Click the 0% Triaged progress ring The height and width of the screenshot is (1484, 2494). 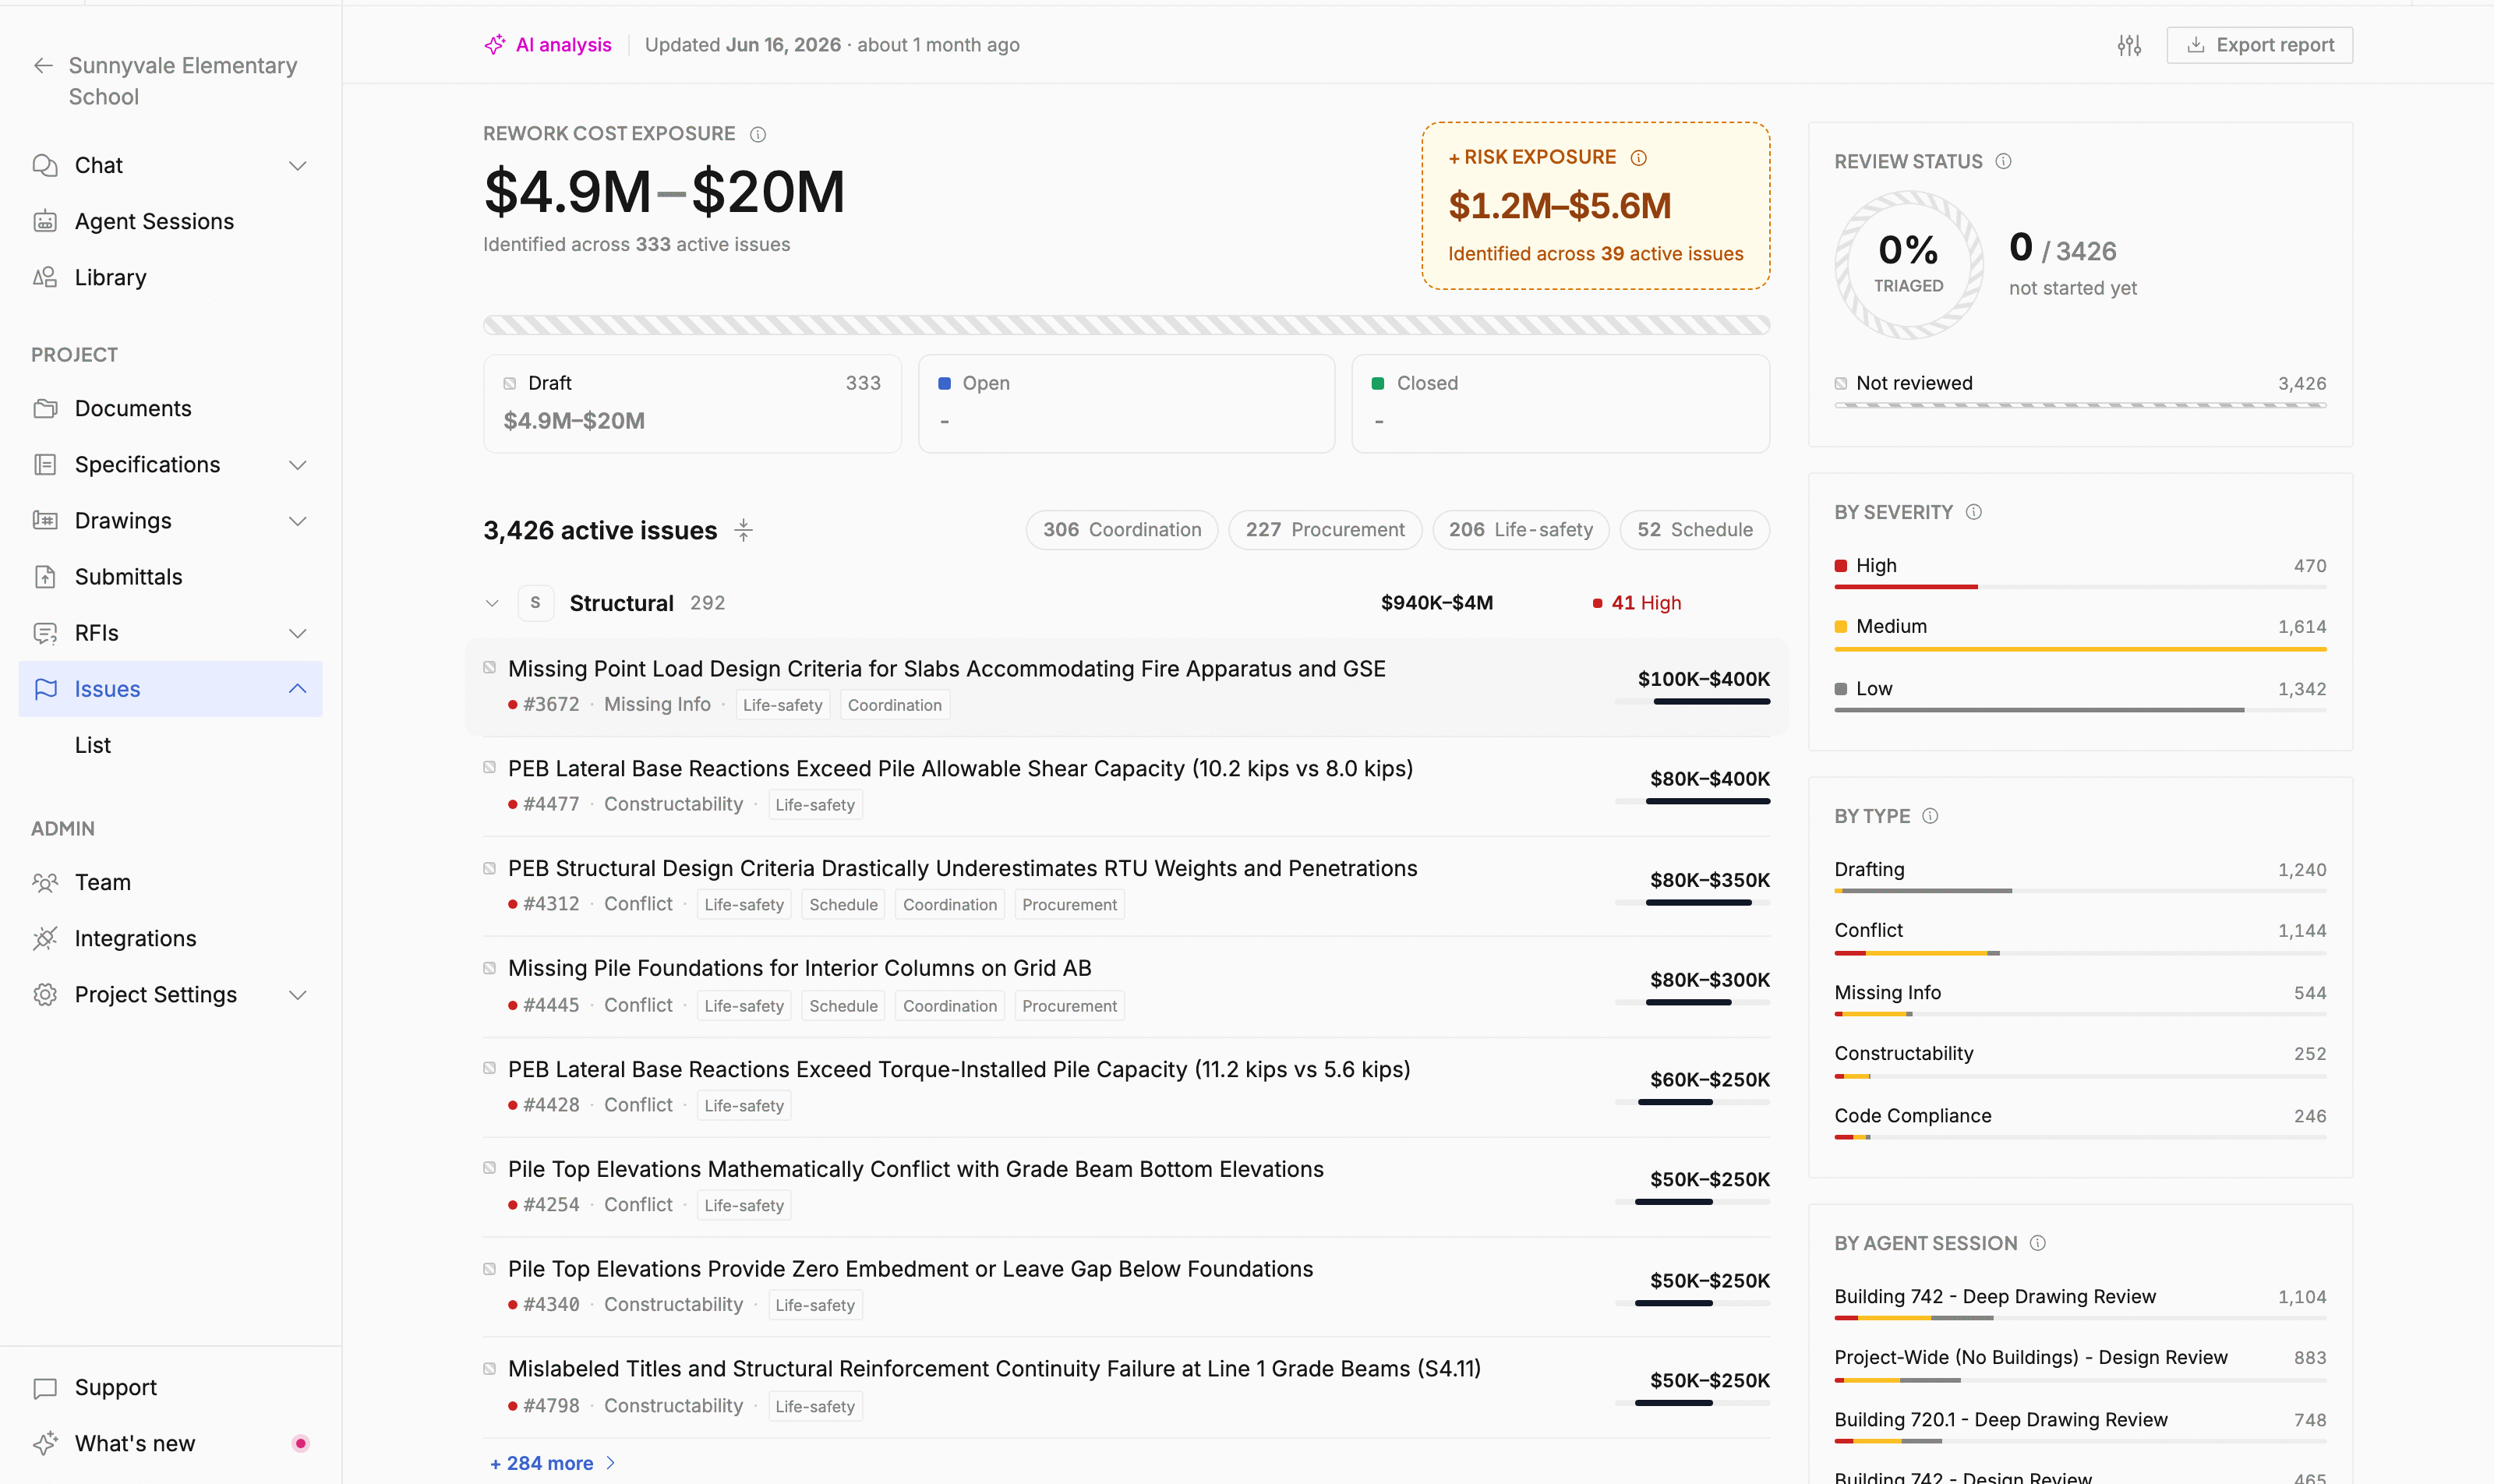click(1908, 265)
